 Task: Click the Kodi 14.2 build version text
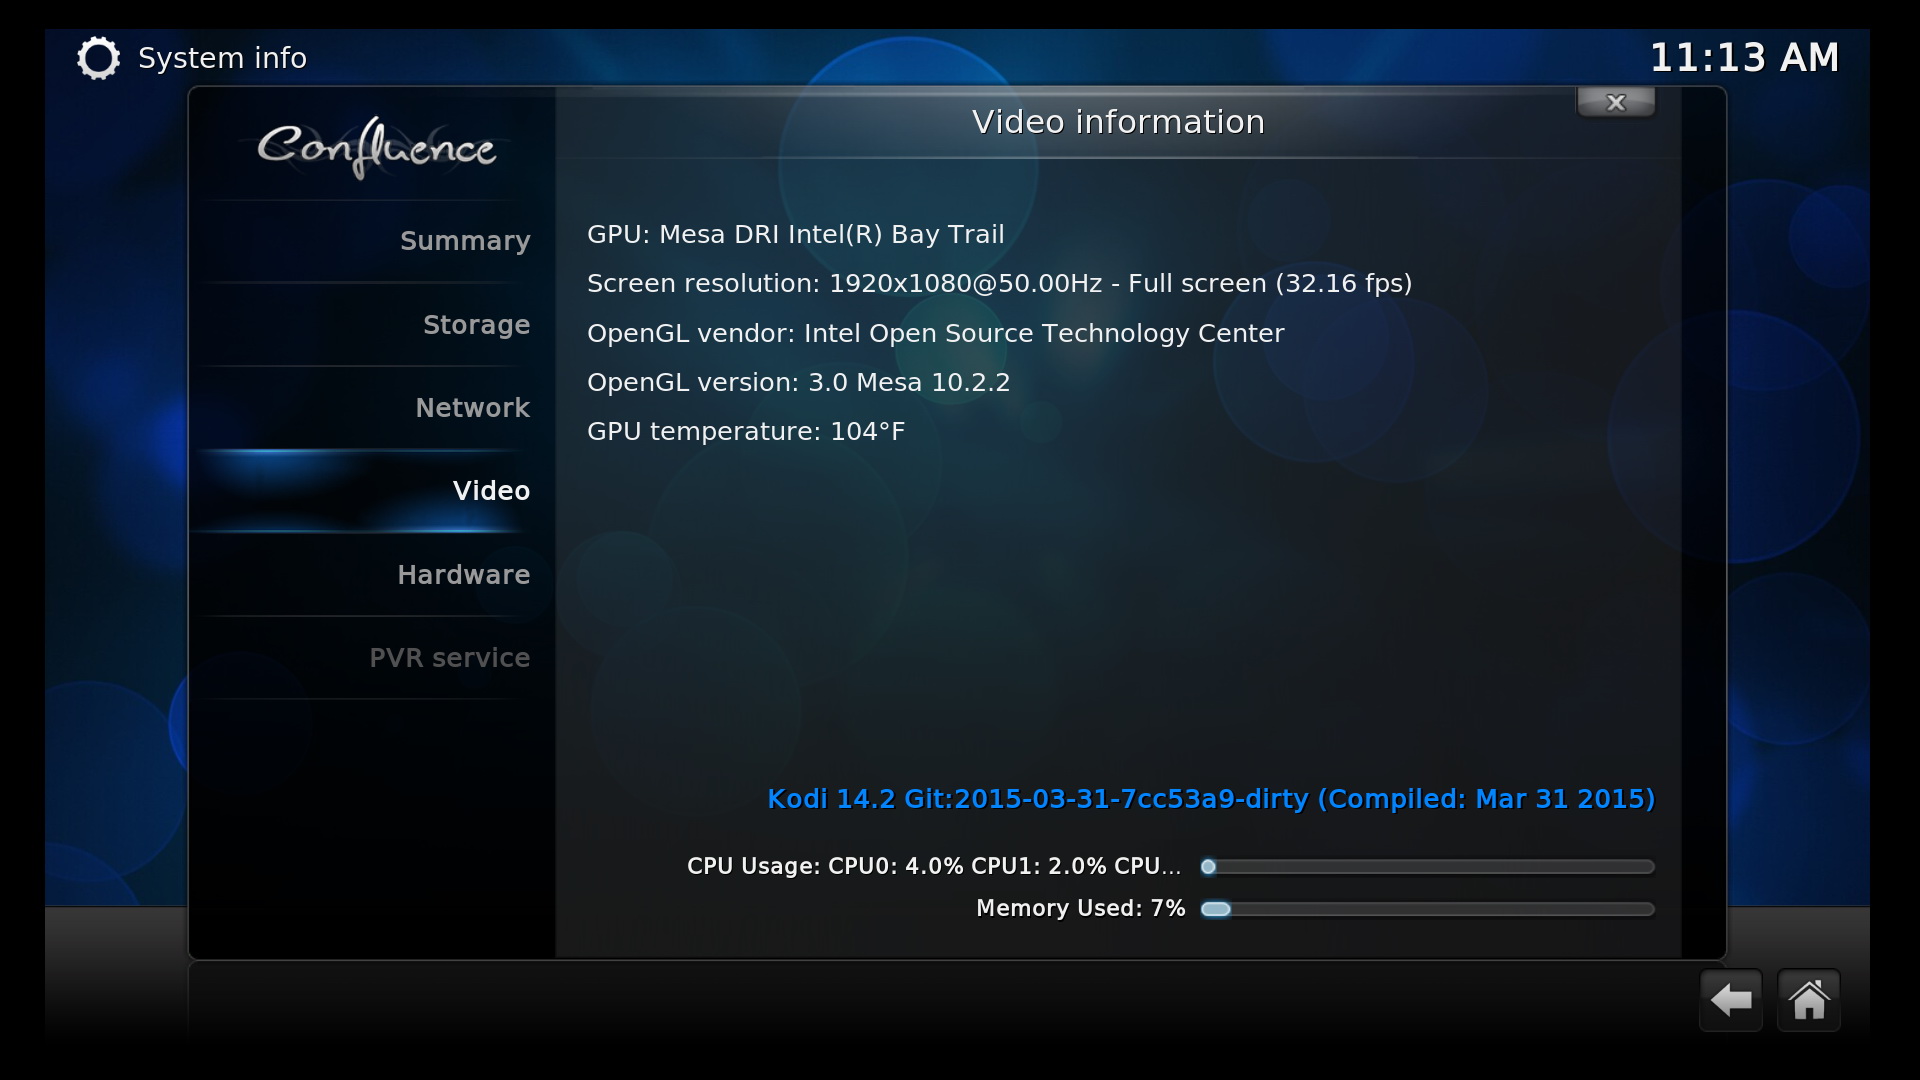pos(1211,799)
